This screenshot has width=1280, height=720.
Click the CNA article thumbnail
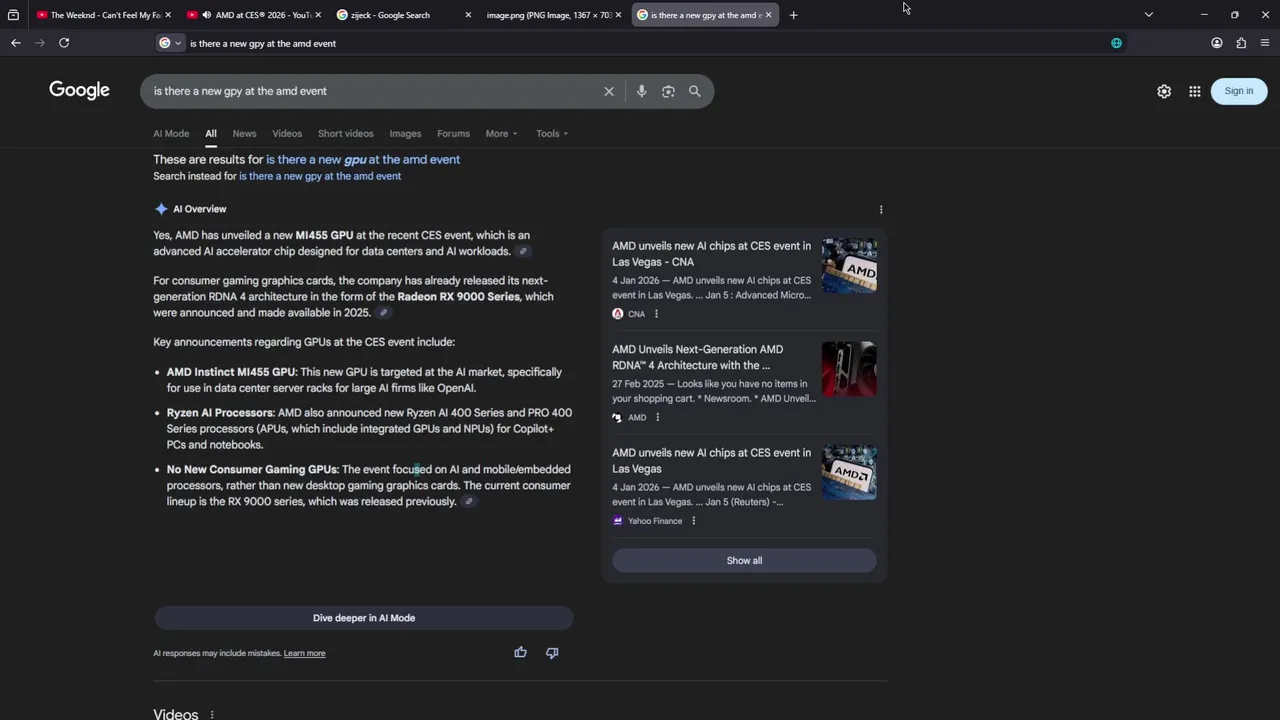(x=849, y=266)
